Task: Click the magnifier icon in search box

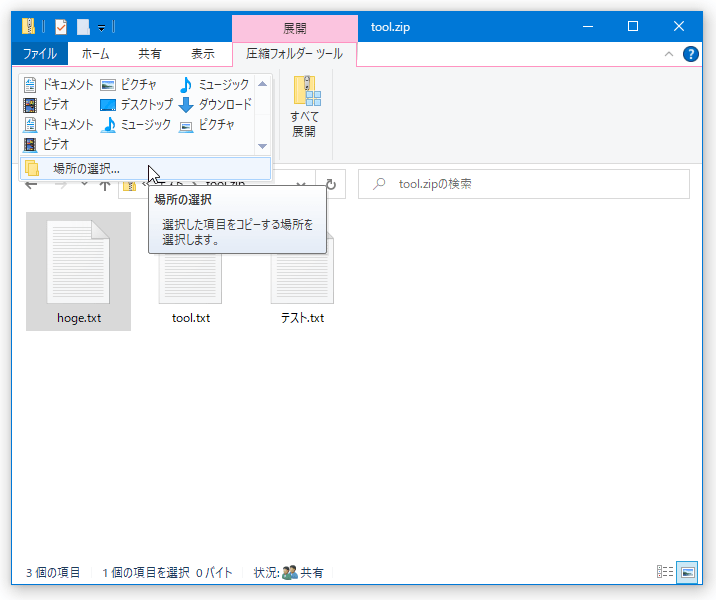Action: point(379,184)
